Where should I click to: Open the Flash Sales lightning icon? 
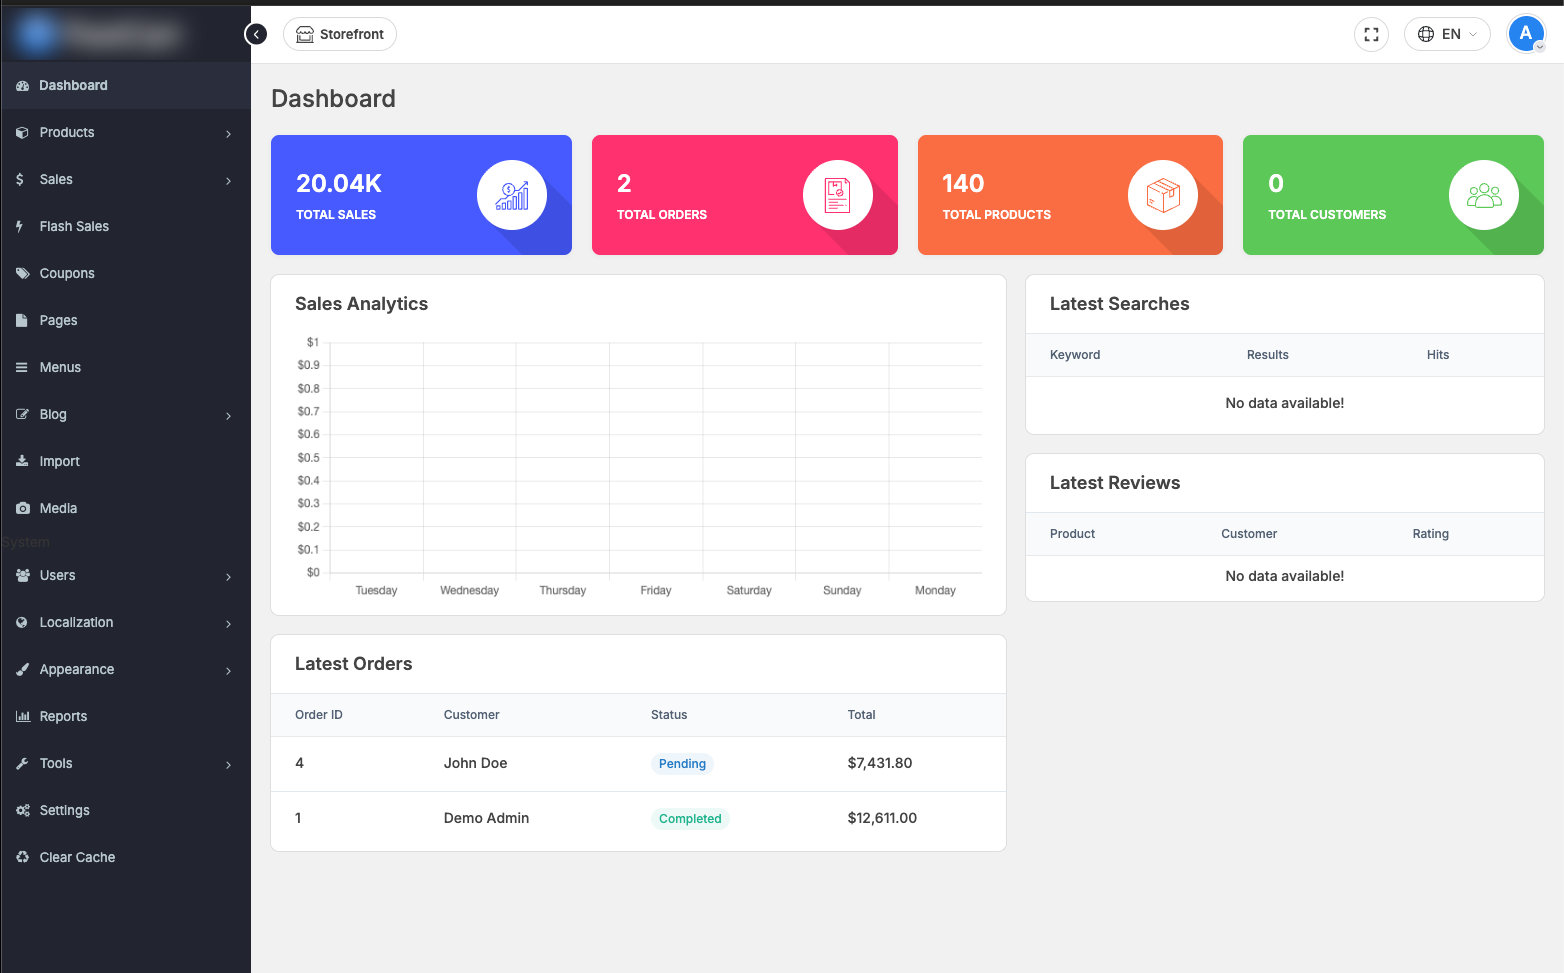pyautogui.click(x=21, y=226)
